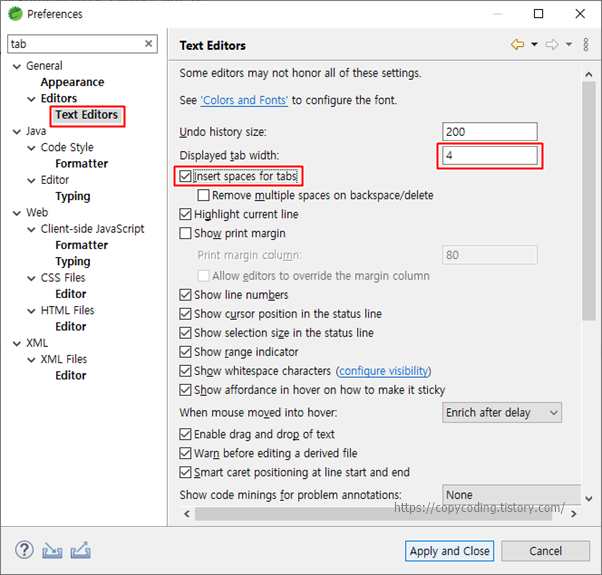
Task: Click the scroll right arrow
Action: click(x=574, y=514)
